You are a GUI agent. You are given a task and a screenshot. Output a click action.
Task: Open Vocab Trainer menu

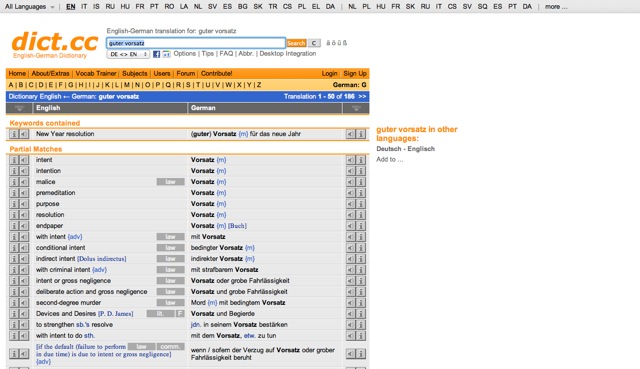96,73
